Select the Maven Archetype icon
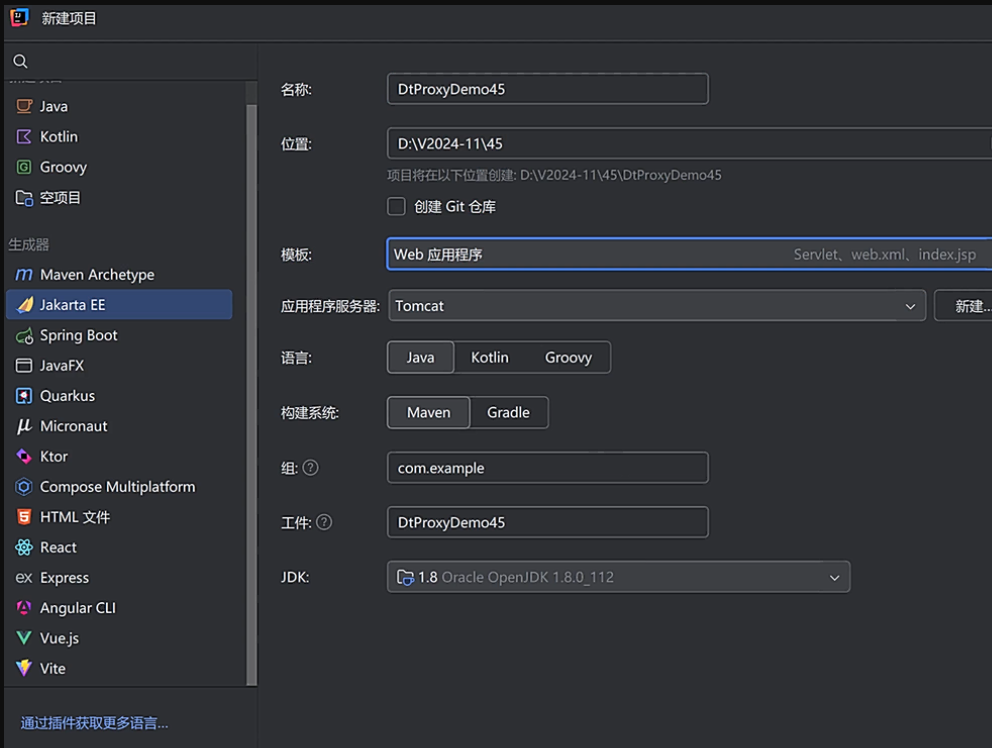Image resolution: width=992 pixels, height=748 pixels. click(24, 275)
